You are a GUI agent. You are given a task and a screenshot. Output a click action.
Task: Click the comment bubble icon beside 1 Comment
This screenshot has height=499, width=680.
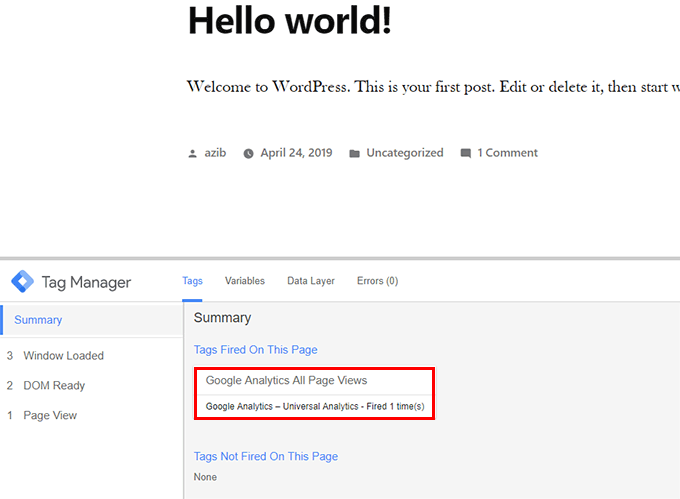click(x=466, y=153)
